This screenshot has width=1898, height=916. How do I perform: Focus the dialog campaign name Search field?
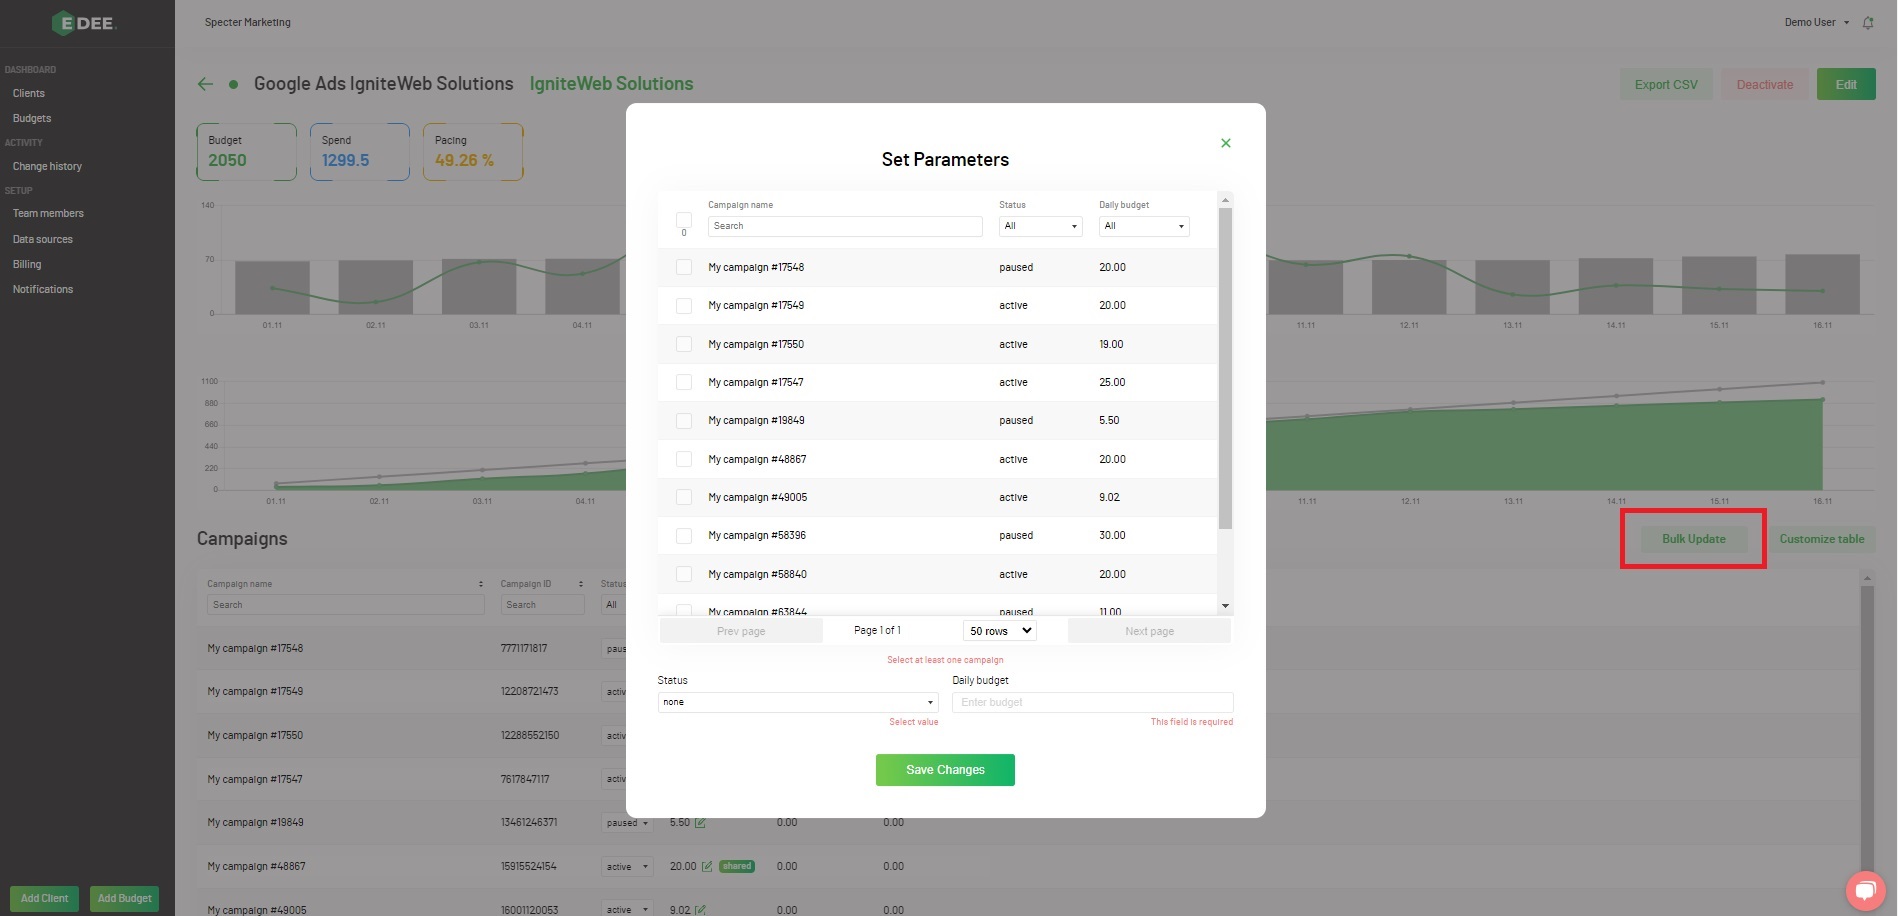(x=845, y=226)
